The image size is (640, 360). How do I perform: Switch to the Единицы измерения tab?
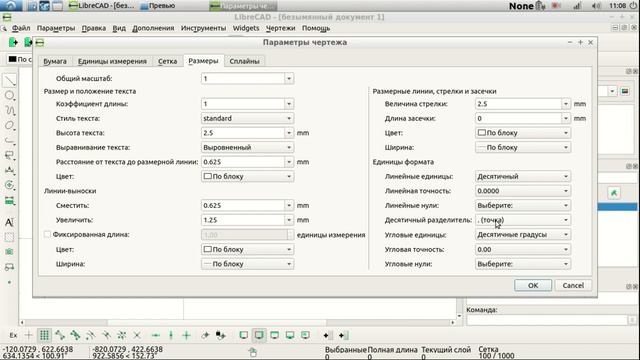(112, 61)
